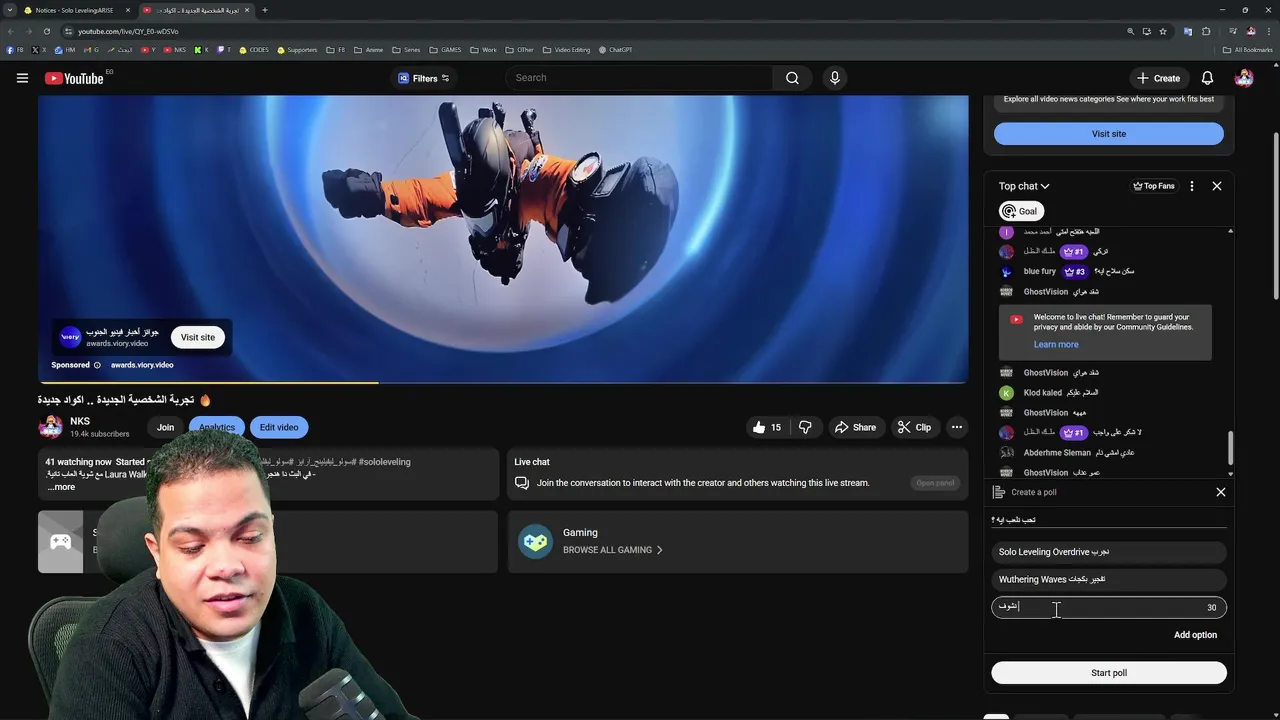Open the All Bookmarks folder
Screen dimensions: 1280x720
pyautogui.click(x=1248, y=50)
